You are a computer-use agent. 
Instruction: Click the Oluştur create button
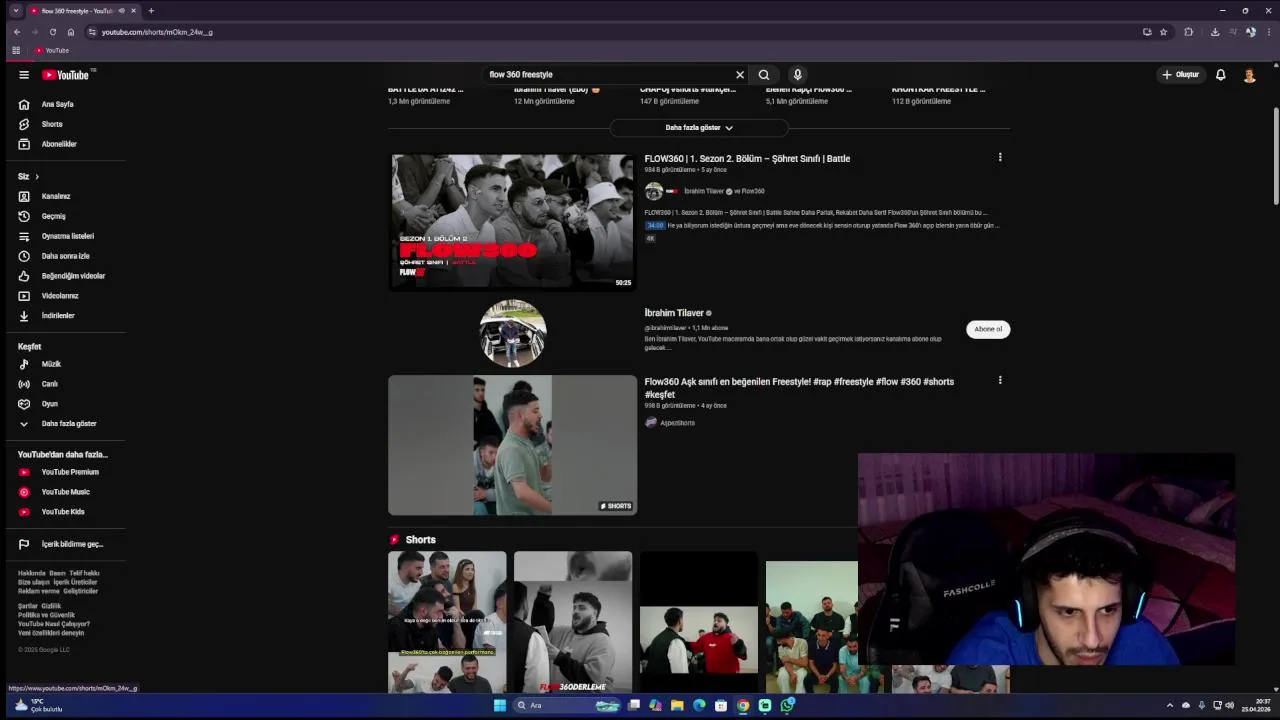coord(1180,75)
